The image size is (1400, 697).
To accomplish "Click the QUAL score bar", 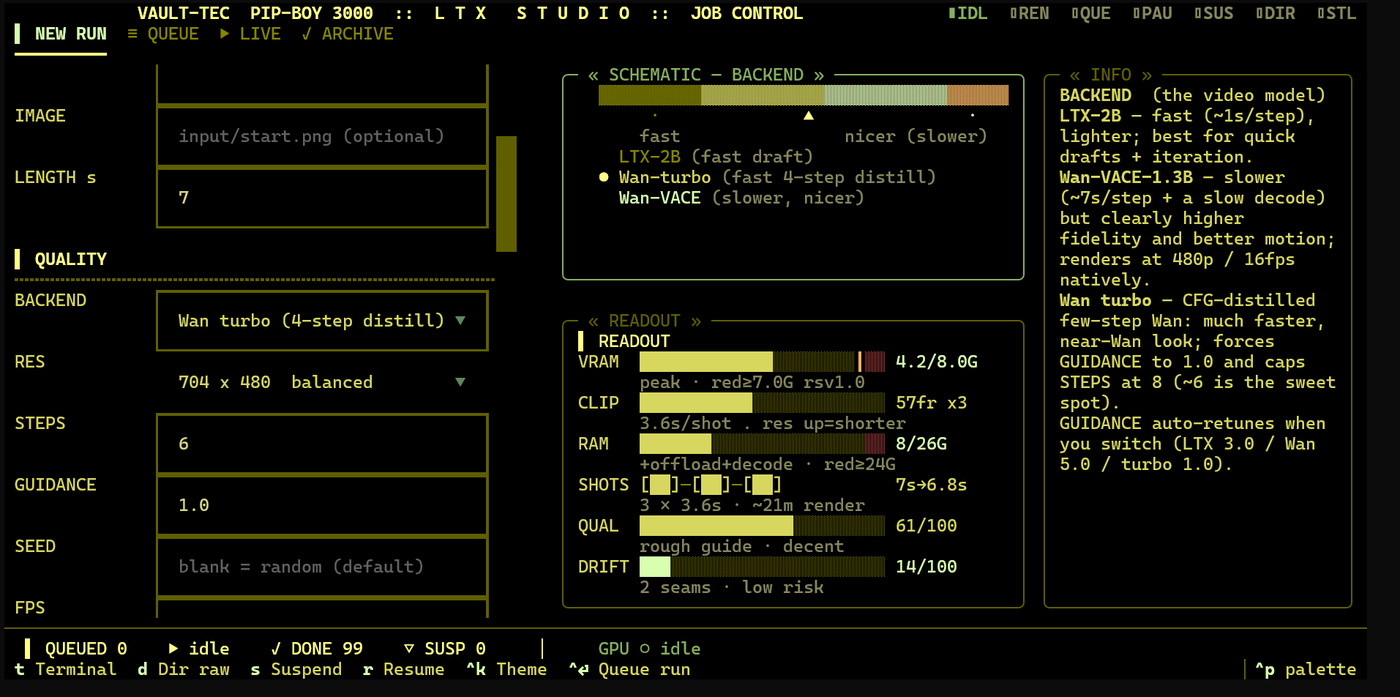I will [x=762, y=526].
